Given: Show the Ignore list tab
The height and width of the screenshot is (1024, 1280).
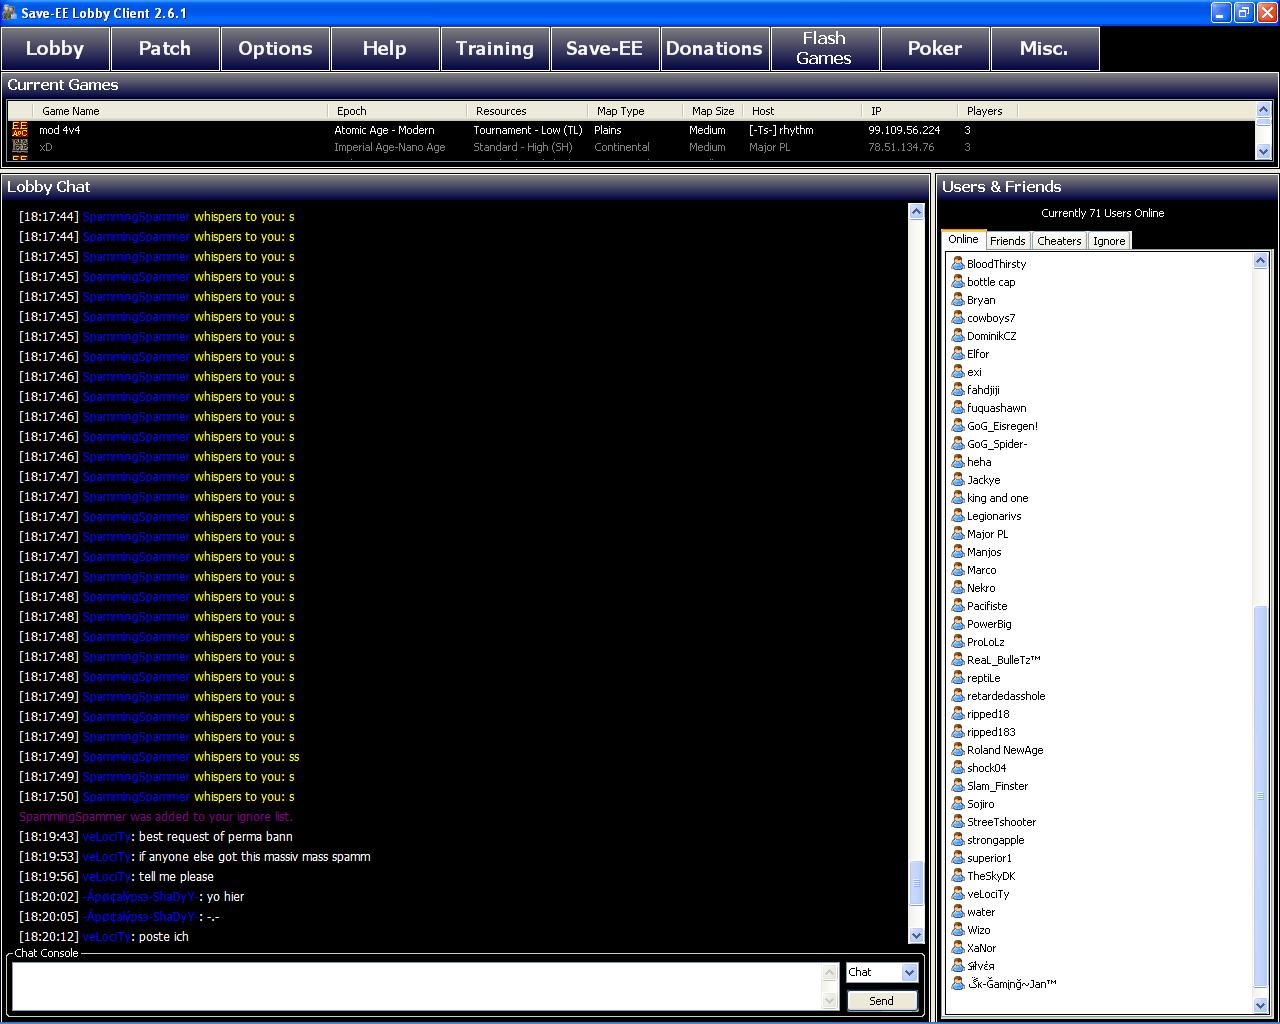Looking at the screenshot, I should [x=1108, y=241].
